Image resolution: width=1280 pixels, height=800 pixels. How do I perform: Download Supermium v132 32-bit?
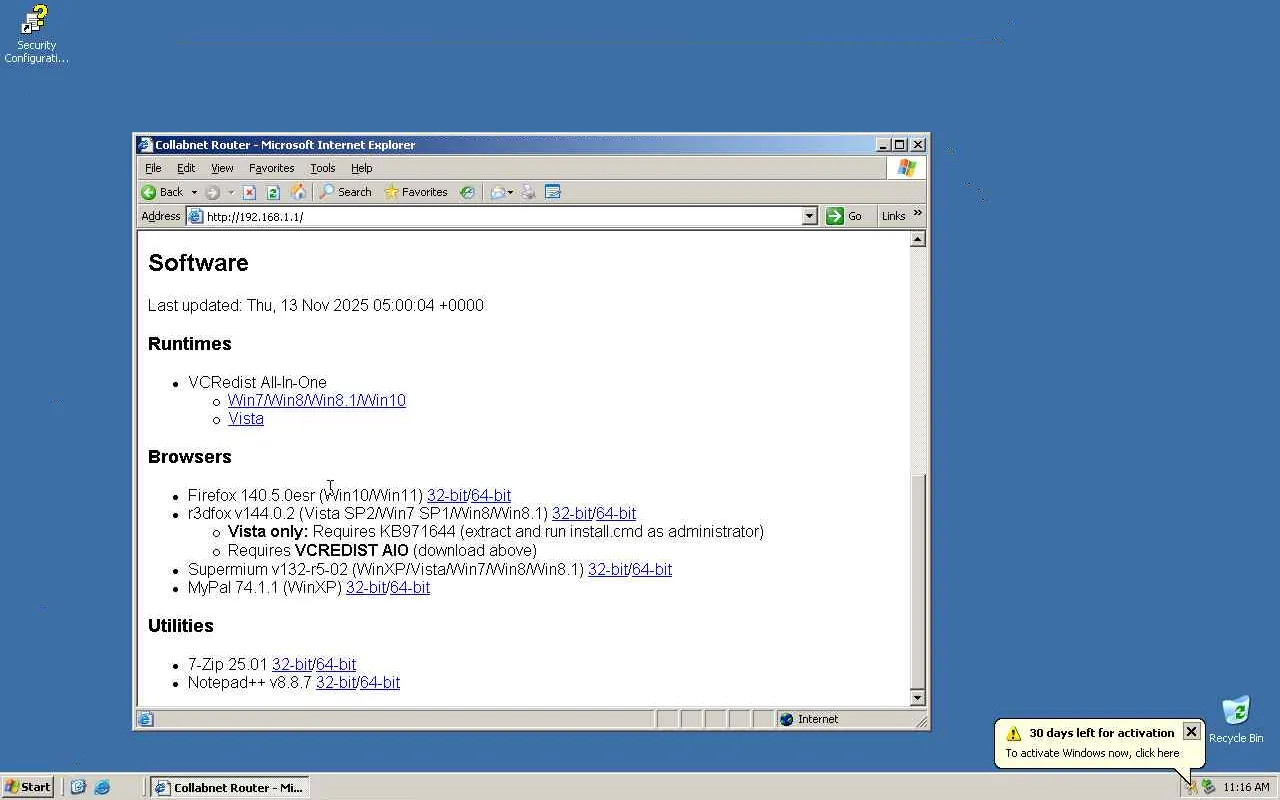[608, 570]
